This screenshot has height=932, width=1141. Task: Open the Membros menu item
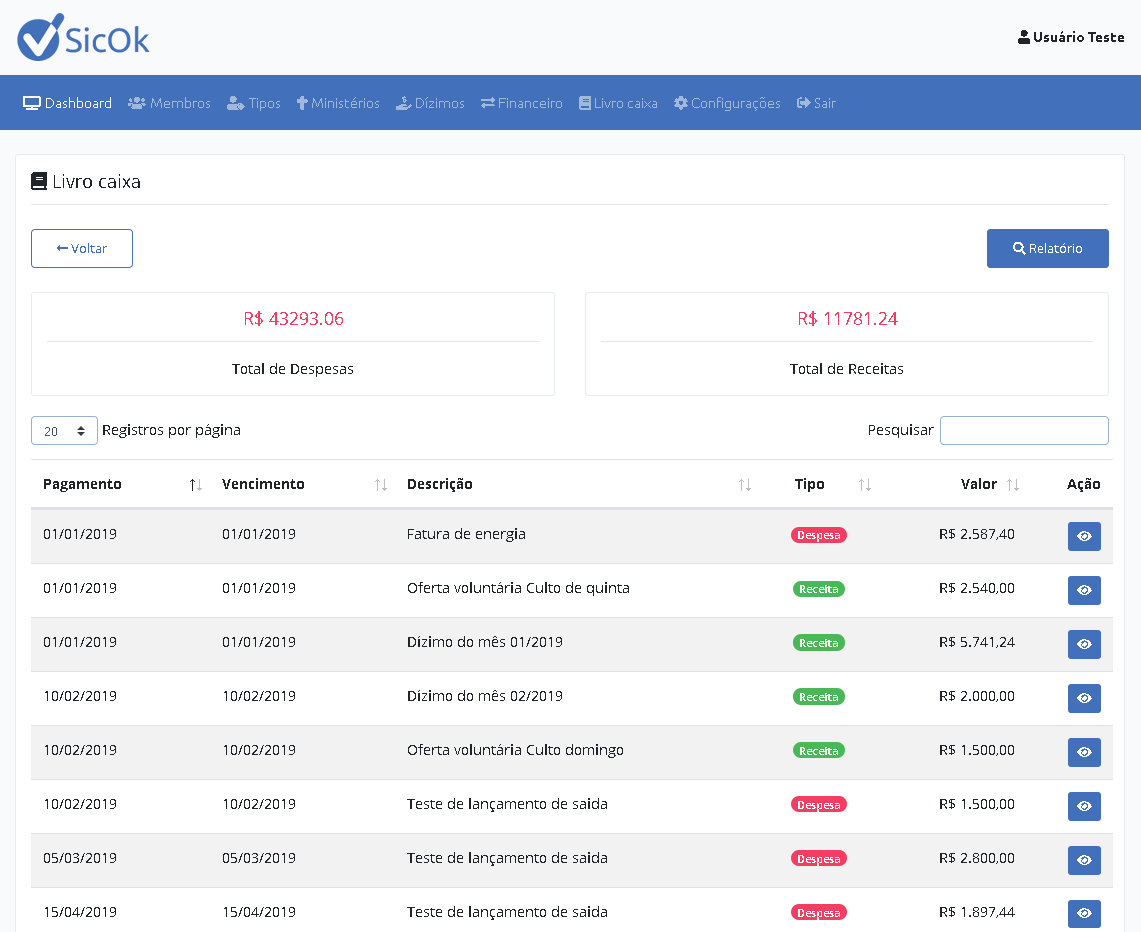click(169, 103)
